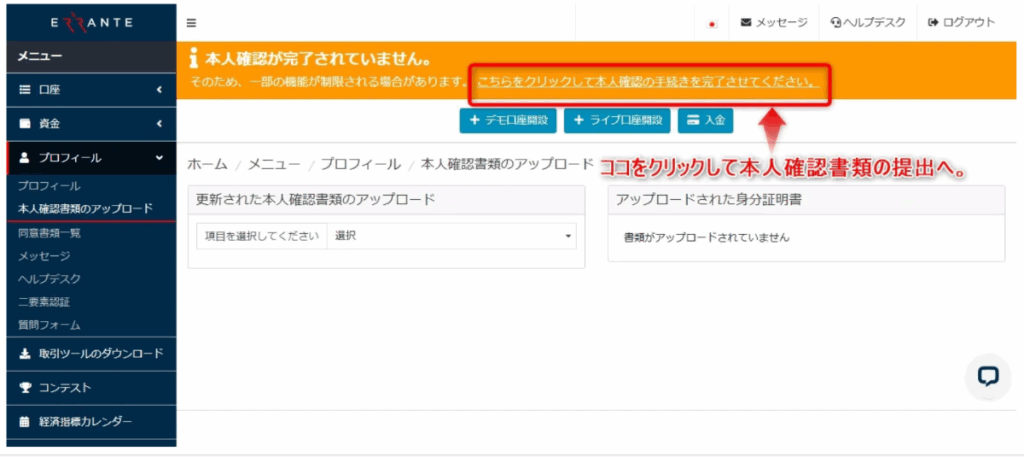
Task: Click the 入金 button
Action: (705, 121)
